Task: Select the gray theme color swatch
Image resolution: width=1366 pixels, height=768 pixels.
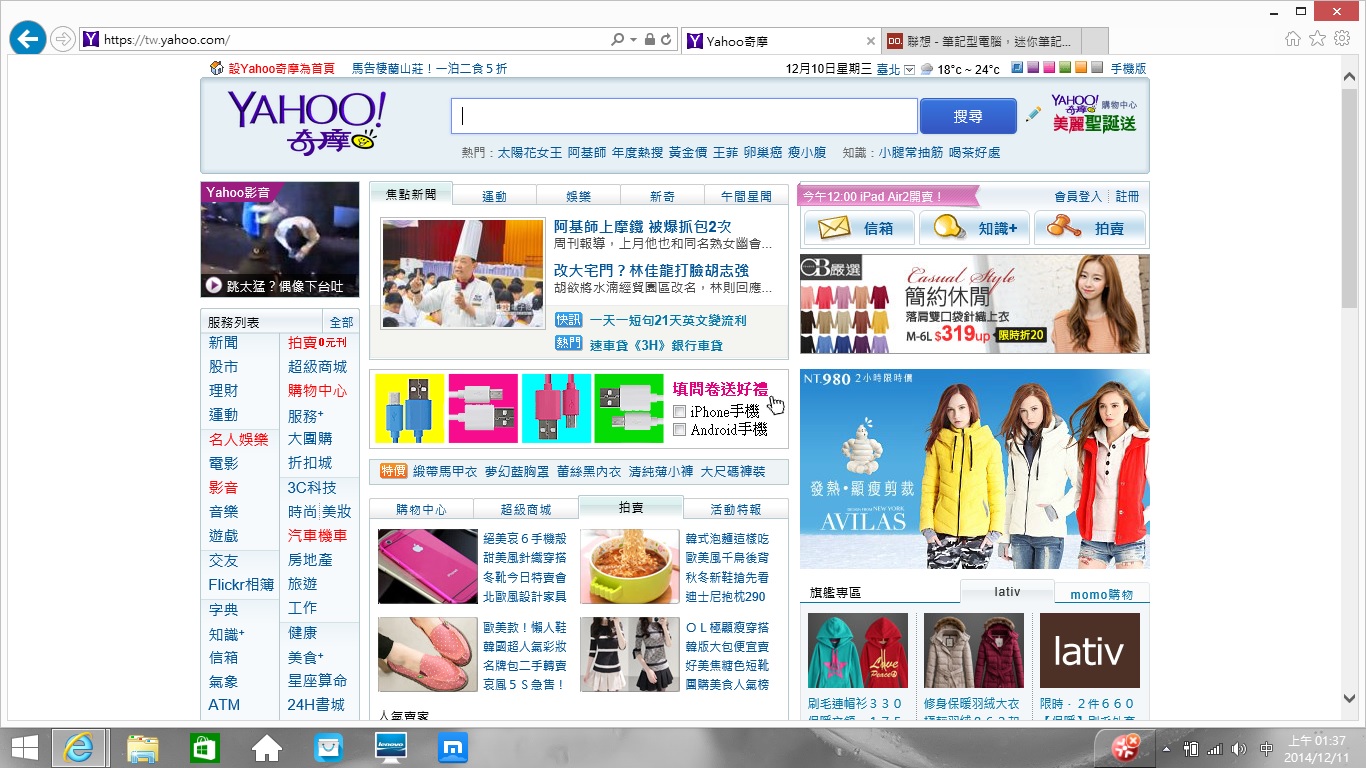Action: [1097, 68]
